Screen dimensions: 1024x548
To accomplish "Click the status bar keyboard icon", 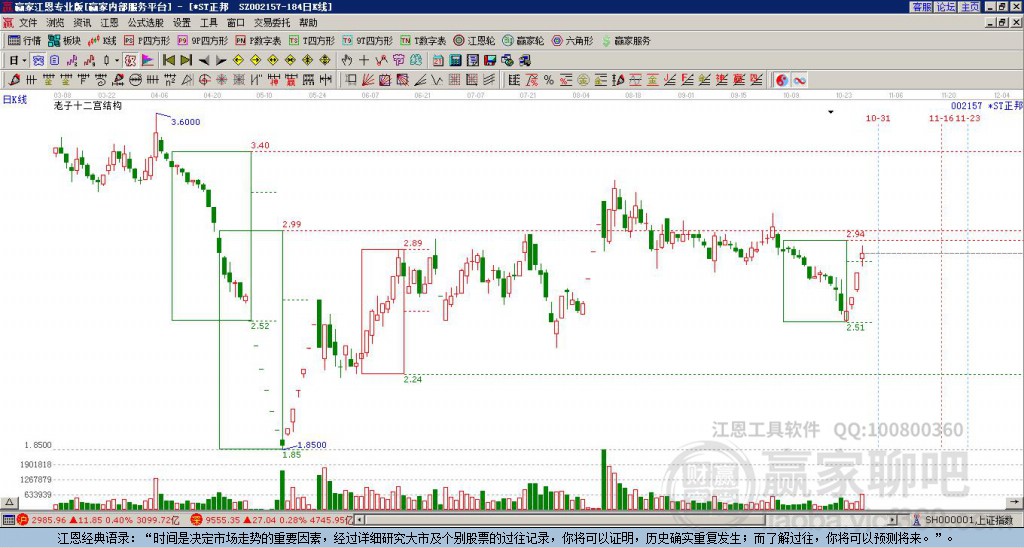I will coord(9,521).
